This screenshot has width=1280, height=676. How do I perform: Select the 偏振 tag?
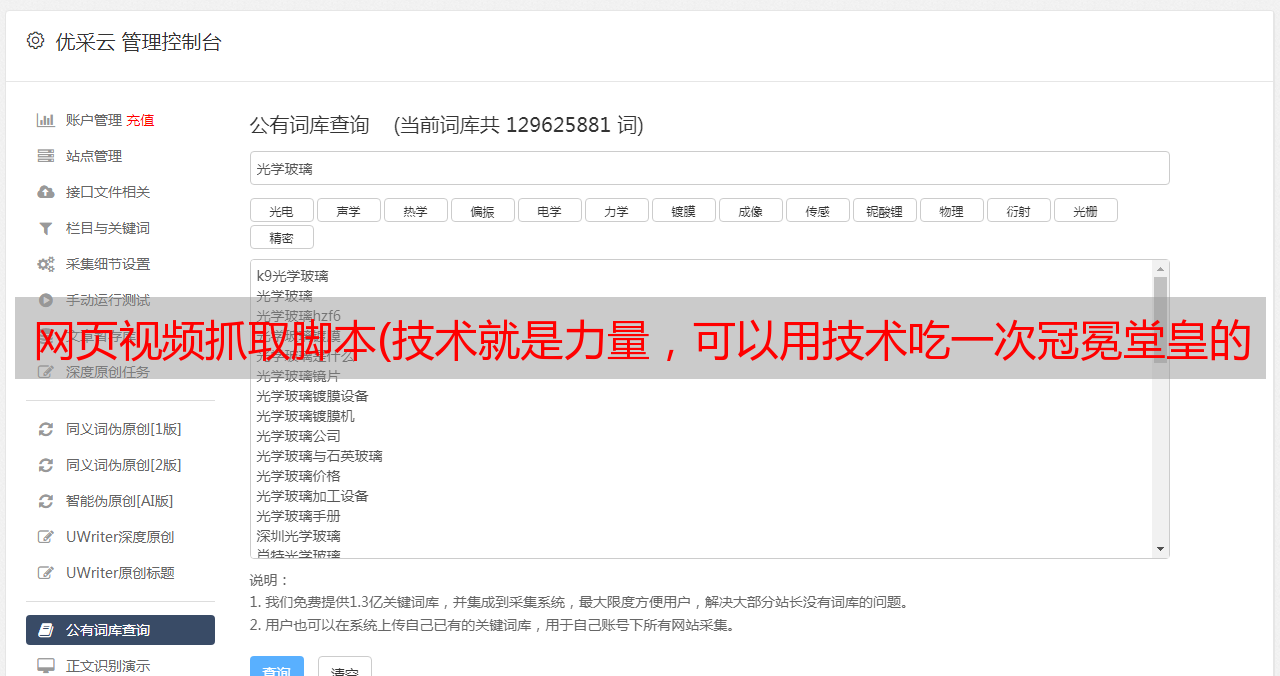pos(482,210)
